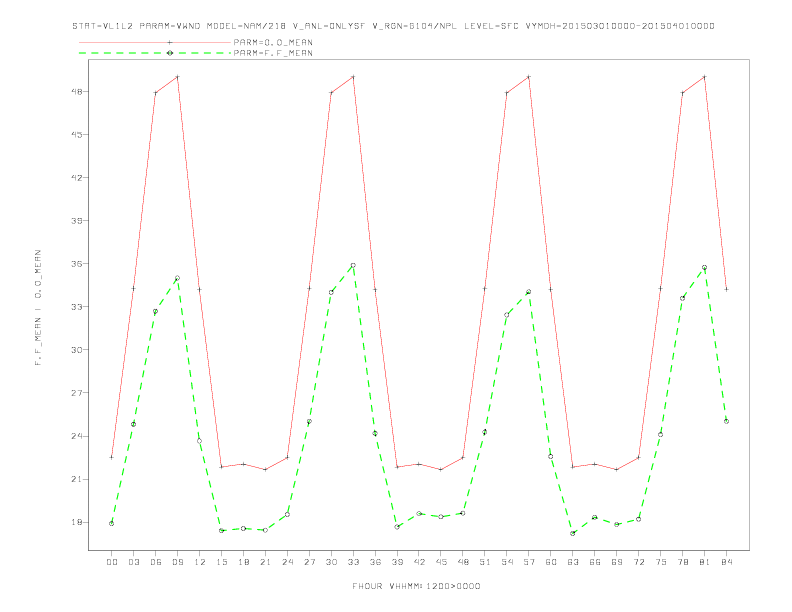Image resolution: width=792 pixels, height=612 pixels.
Task: Click x-axis forecast hour label 72
Action: (638, 562)
